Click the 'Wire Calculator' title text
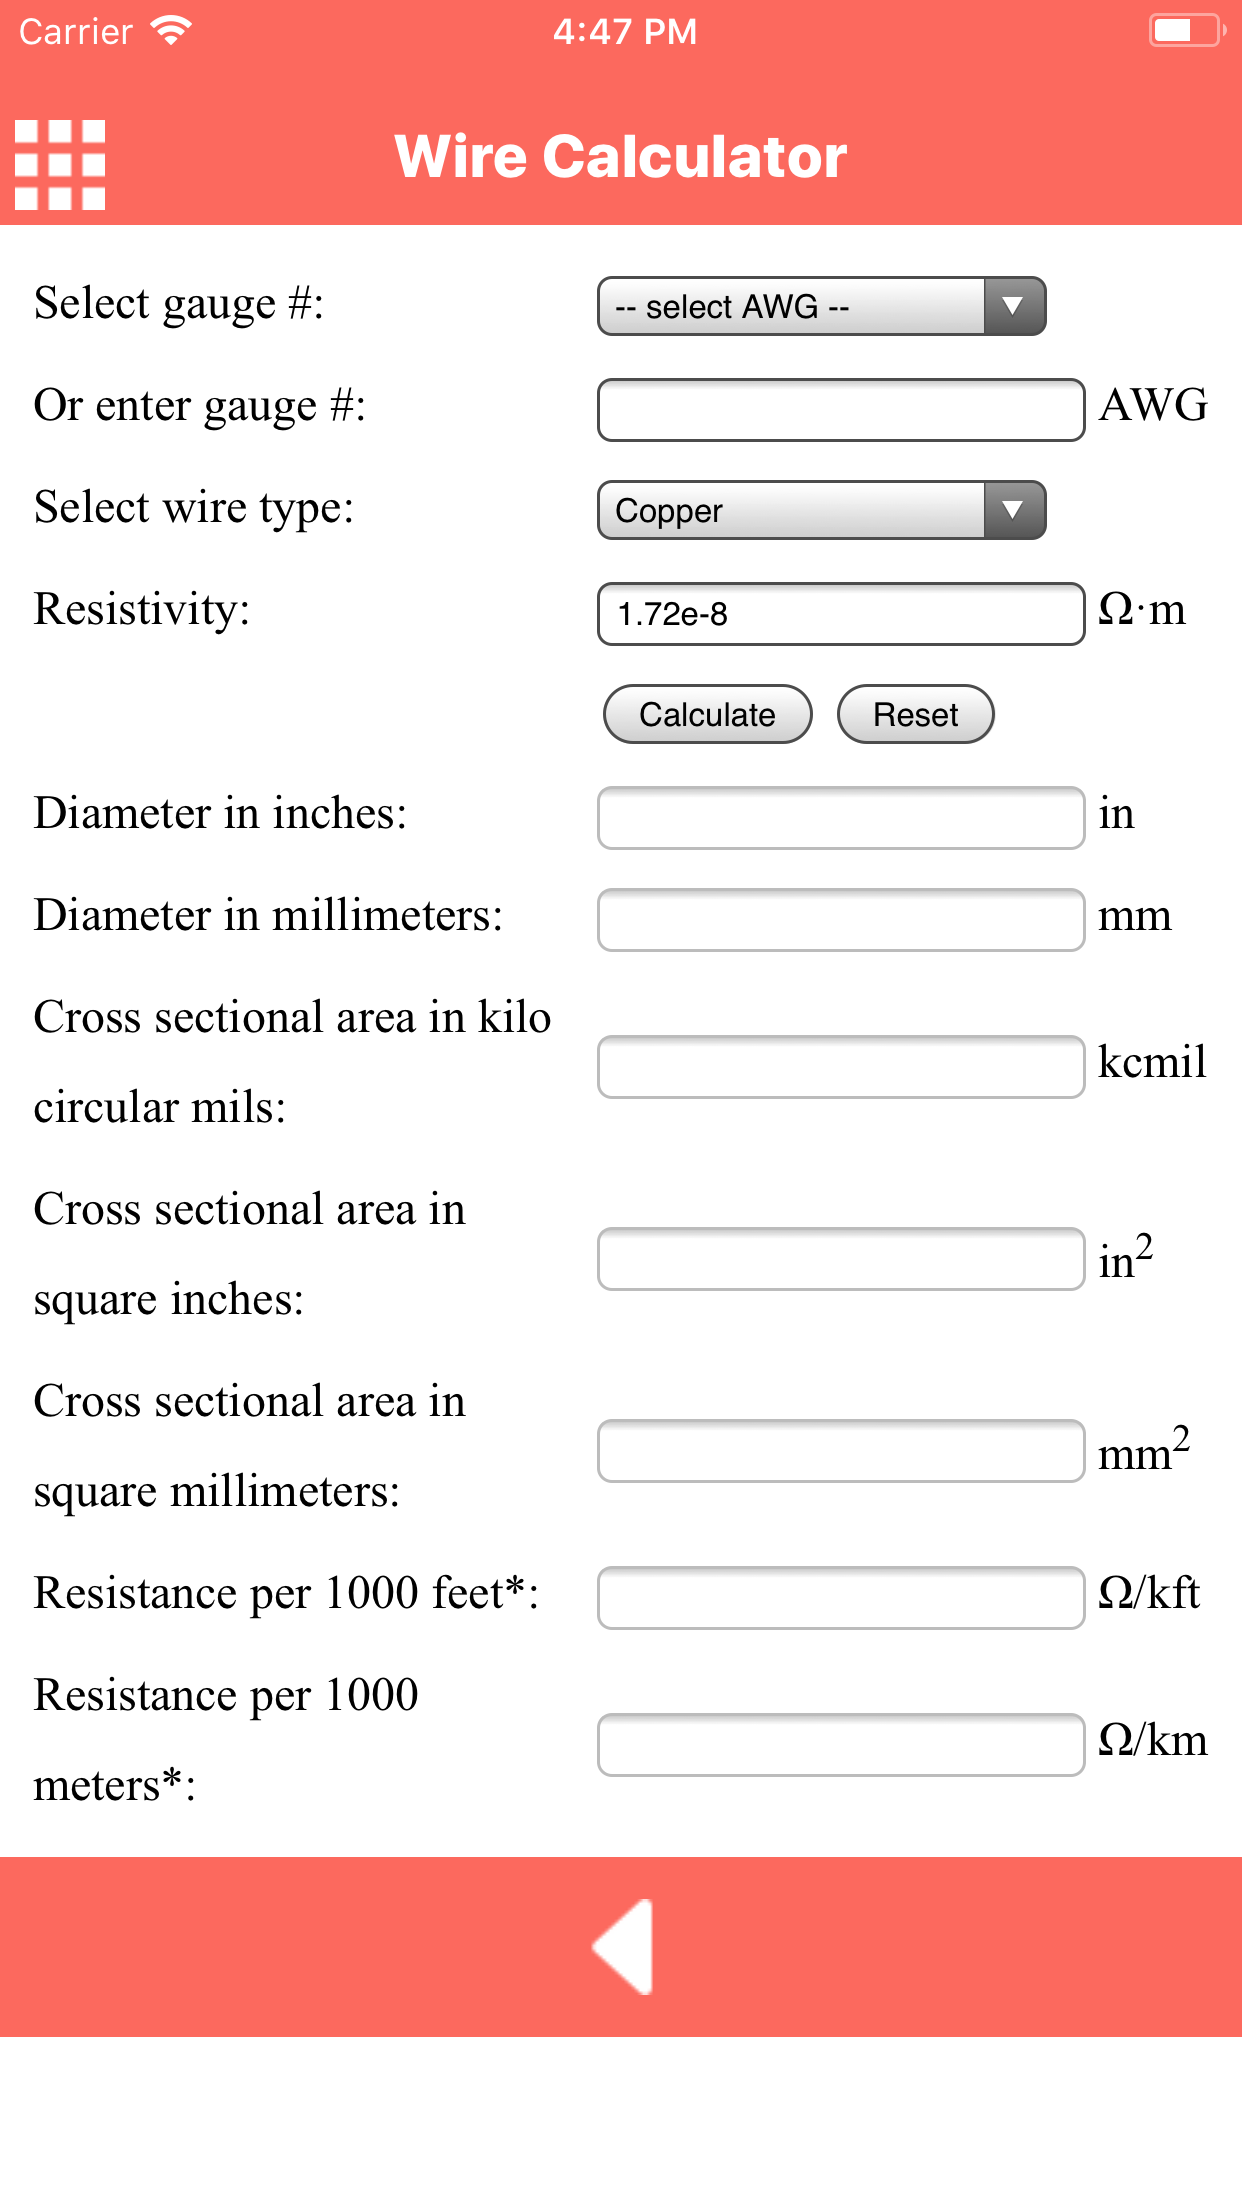The width and height of the screenshot is (1242, 2208). pyautogui.click(x=620, y=156)
